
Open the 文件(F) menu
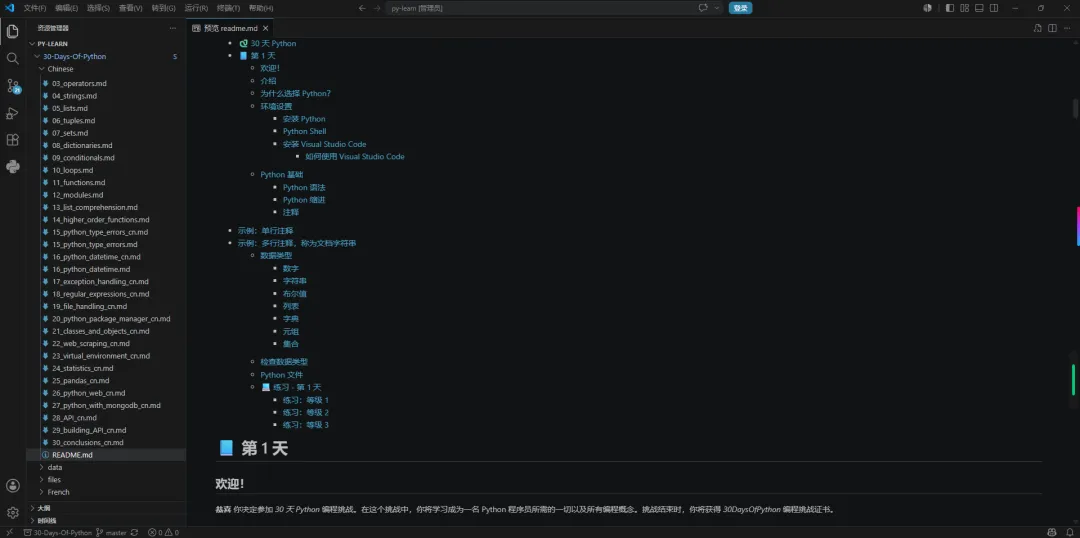pyautogui.click(x=34, y=8)
